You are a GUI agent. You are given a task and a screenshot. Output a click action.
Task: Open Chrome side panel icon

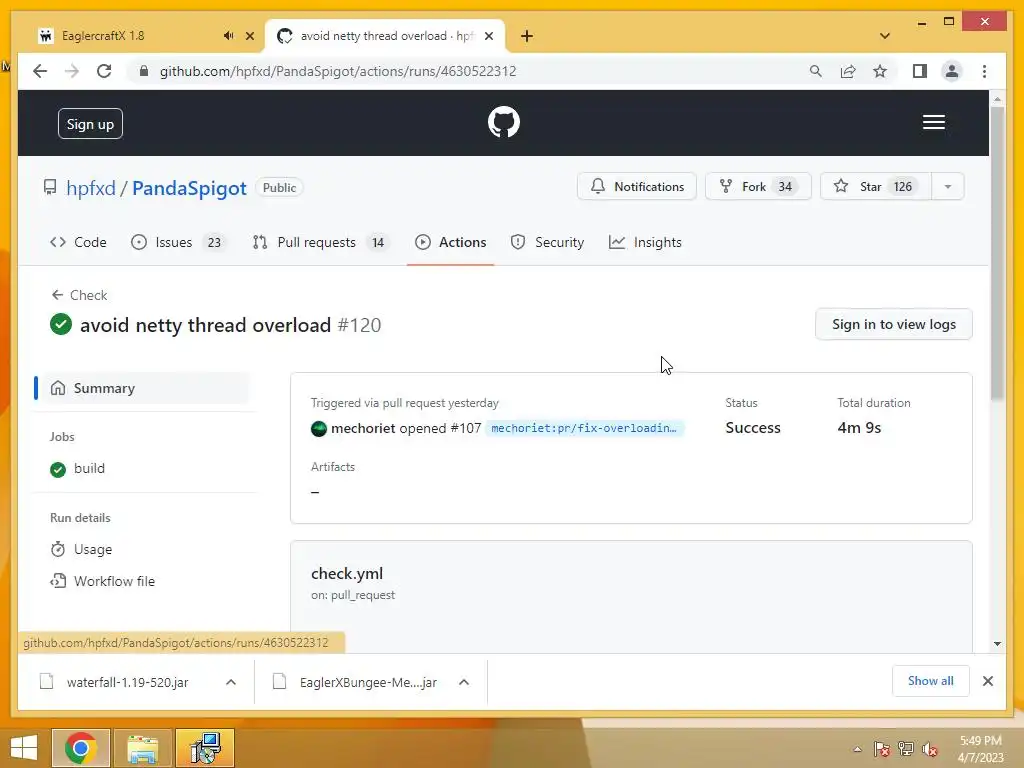point(920,71)
